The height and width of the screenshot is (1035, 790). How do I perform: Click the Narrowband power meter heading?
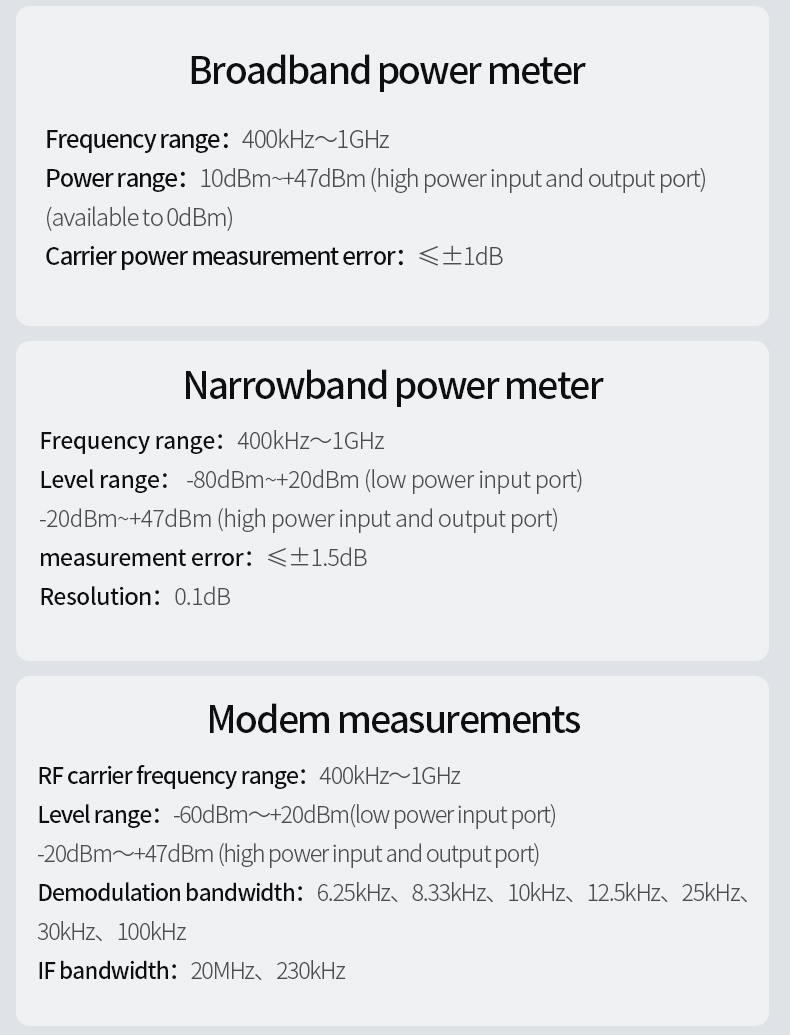click(x=393, y=386)
